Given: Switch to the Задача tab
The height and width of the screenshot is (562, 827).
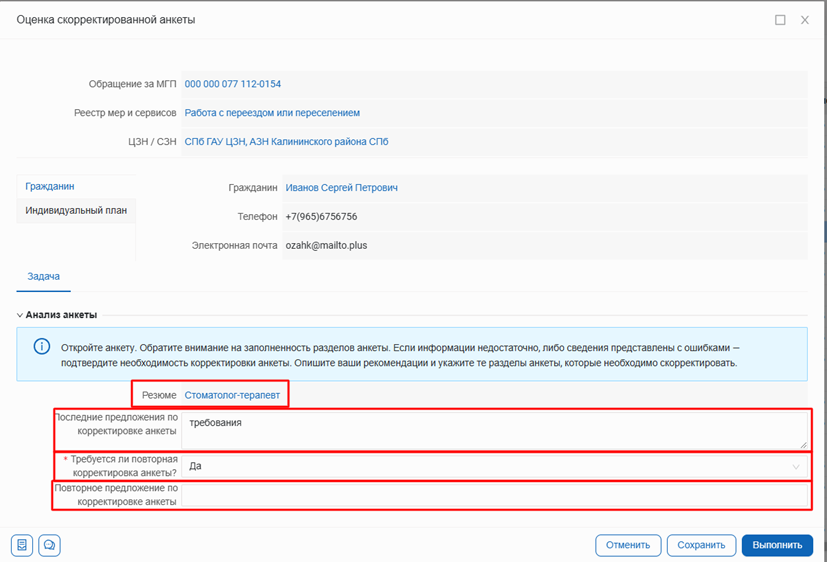Looking at the screenshot, I should pyautogui.click(x=43, y=276).
